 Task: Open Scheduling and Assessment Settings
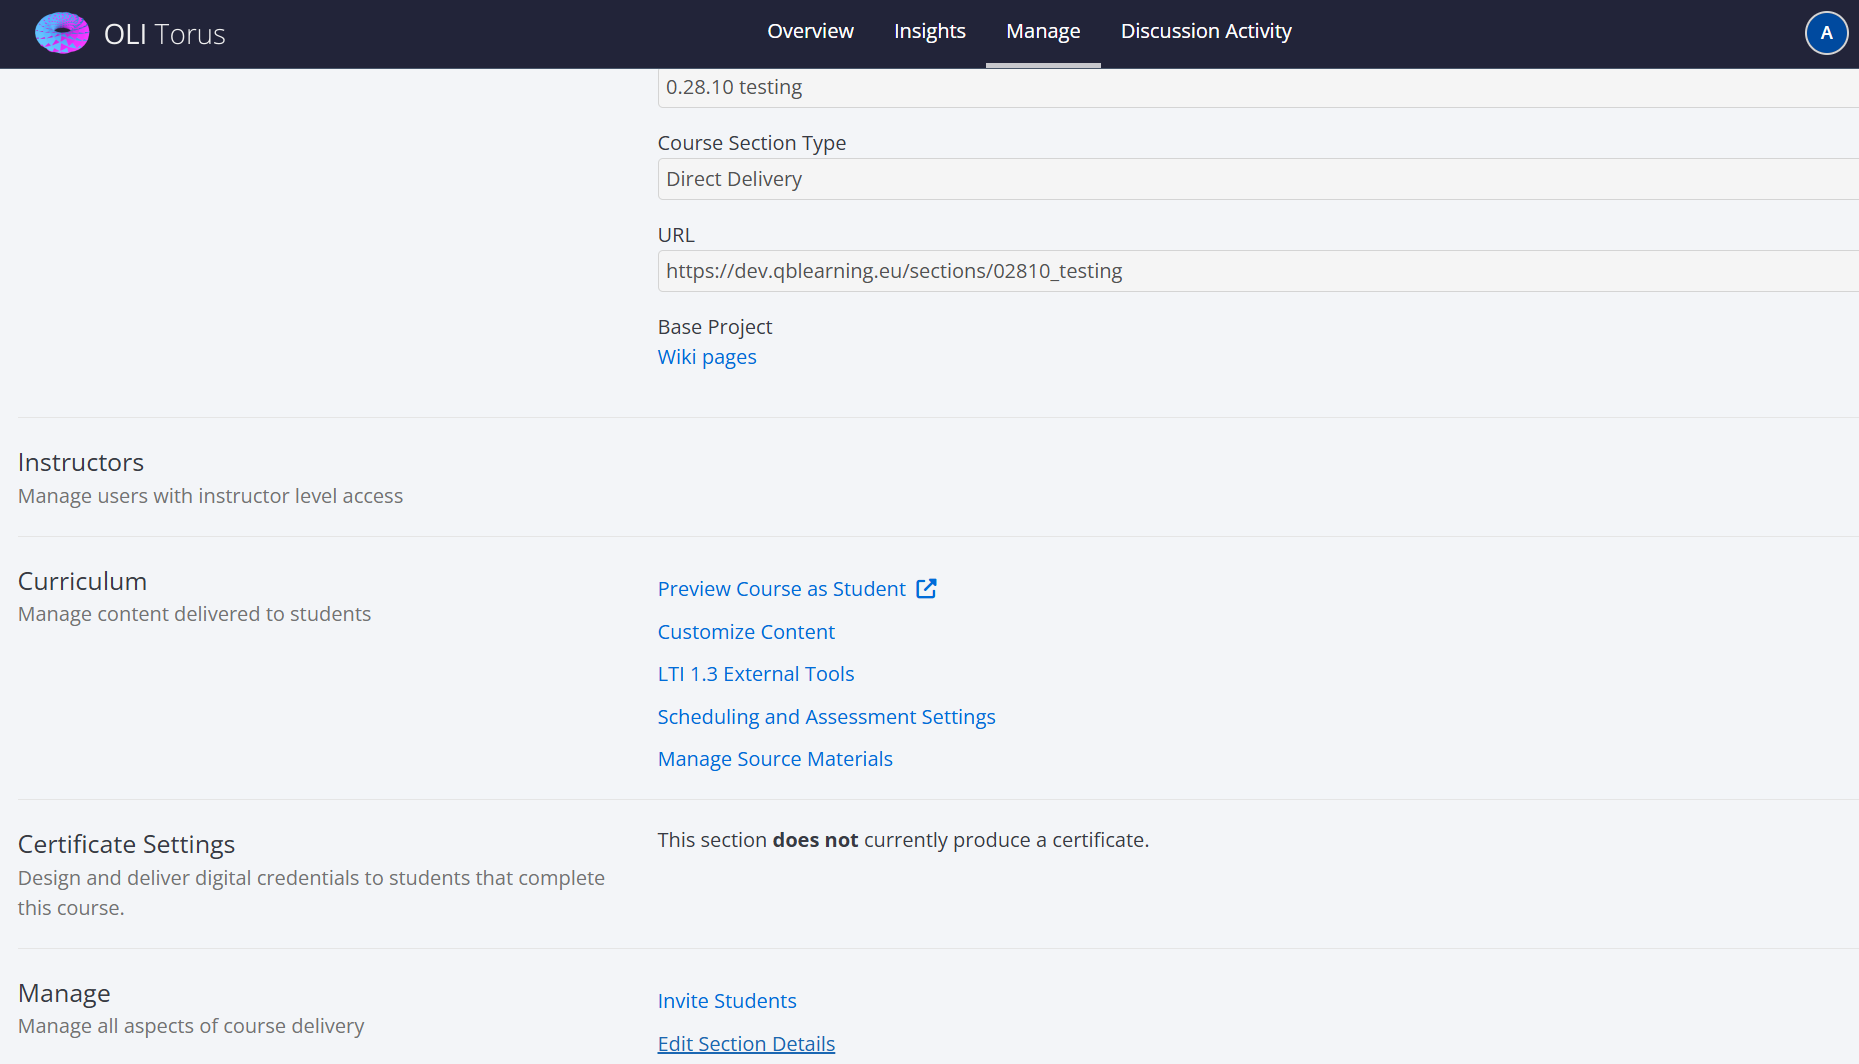[826, 717]
